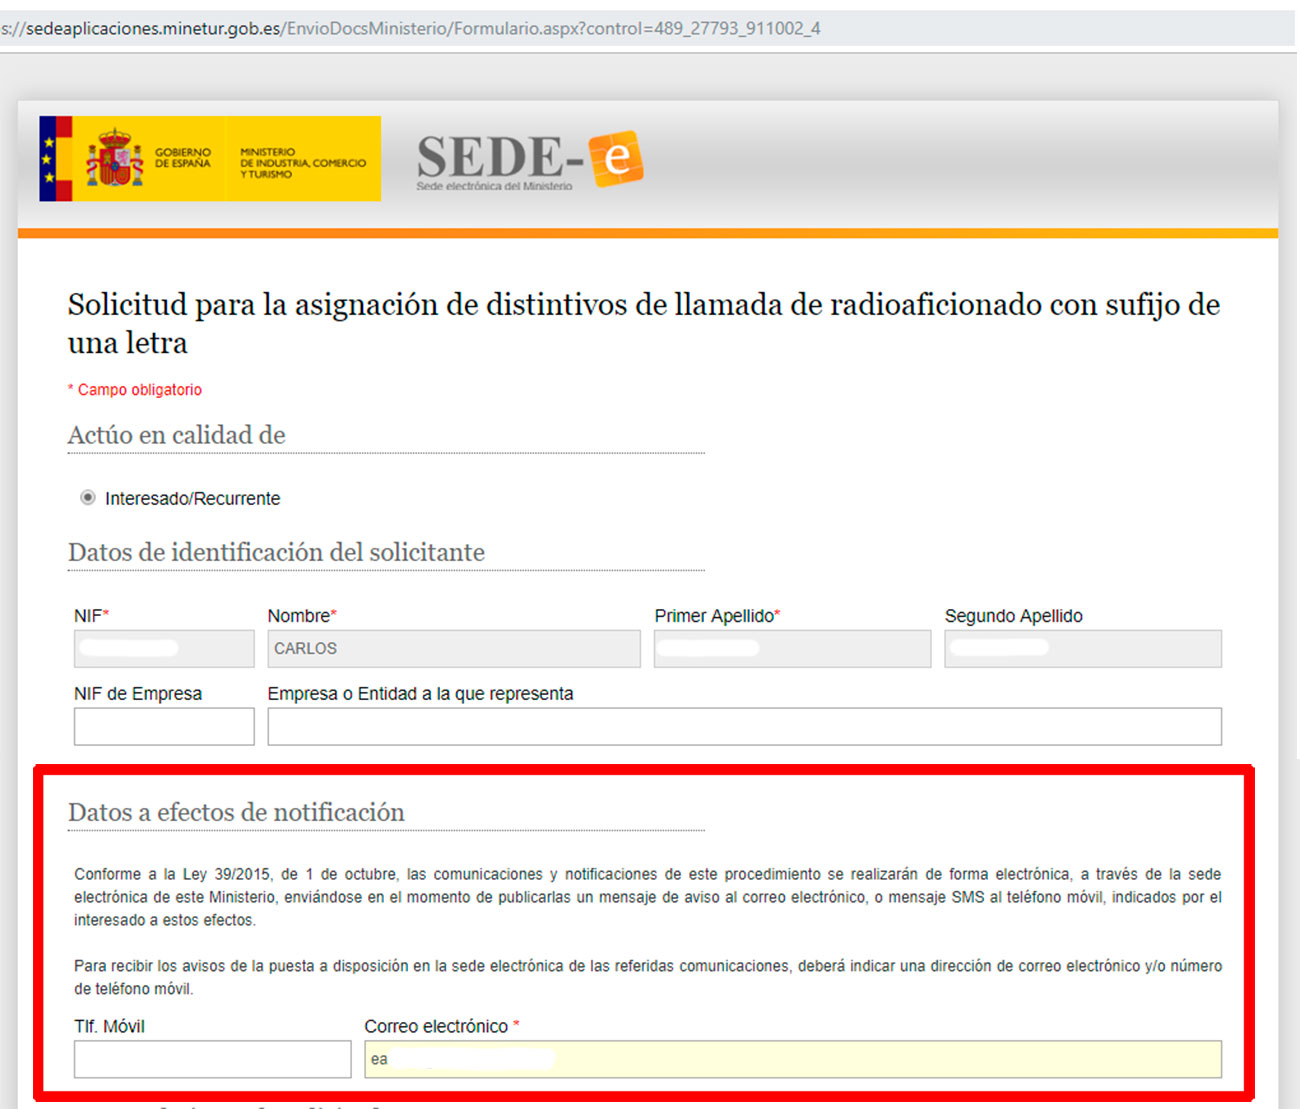Focus the Segundo Apellido field
Image resolution: width=1300 pixels, height=1109 pixels.
click(x=1082, y=649)
